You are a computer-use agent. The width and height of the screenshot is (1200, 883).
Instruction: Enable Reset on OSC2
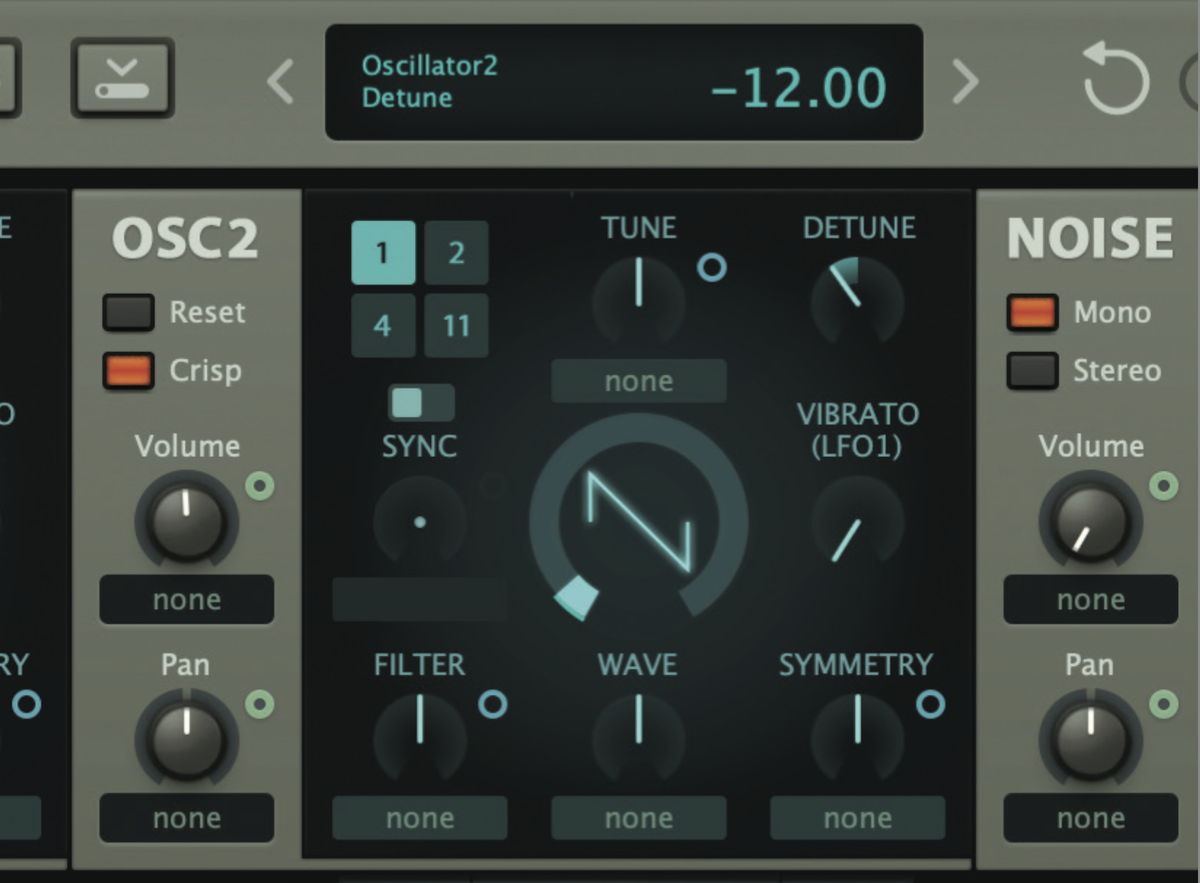tap(128, 312)
